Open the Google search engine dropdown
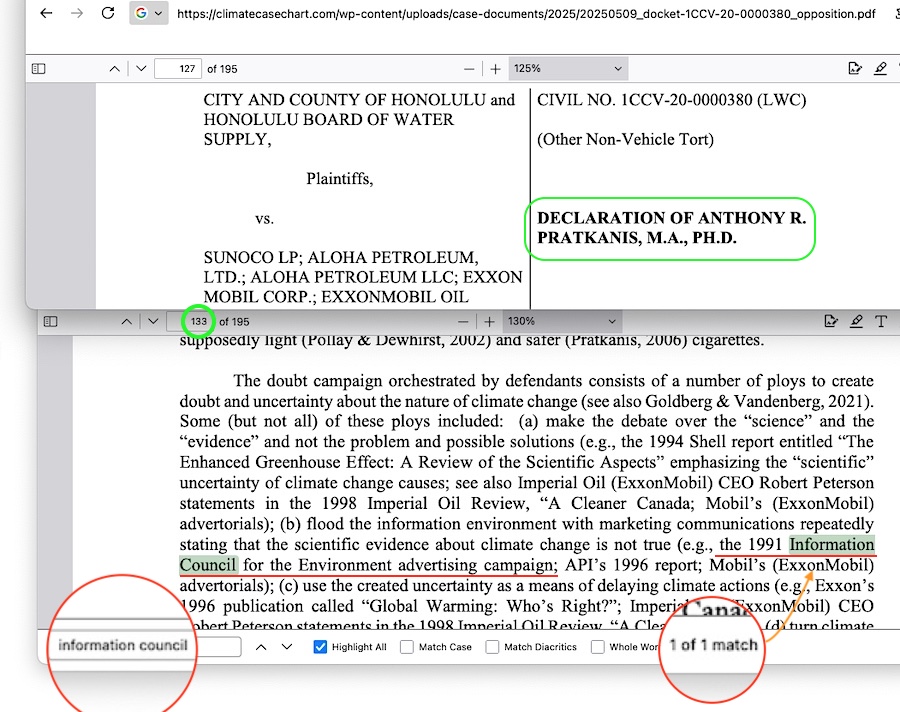 [x=148, y=14]
